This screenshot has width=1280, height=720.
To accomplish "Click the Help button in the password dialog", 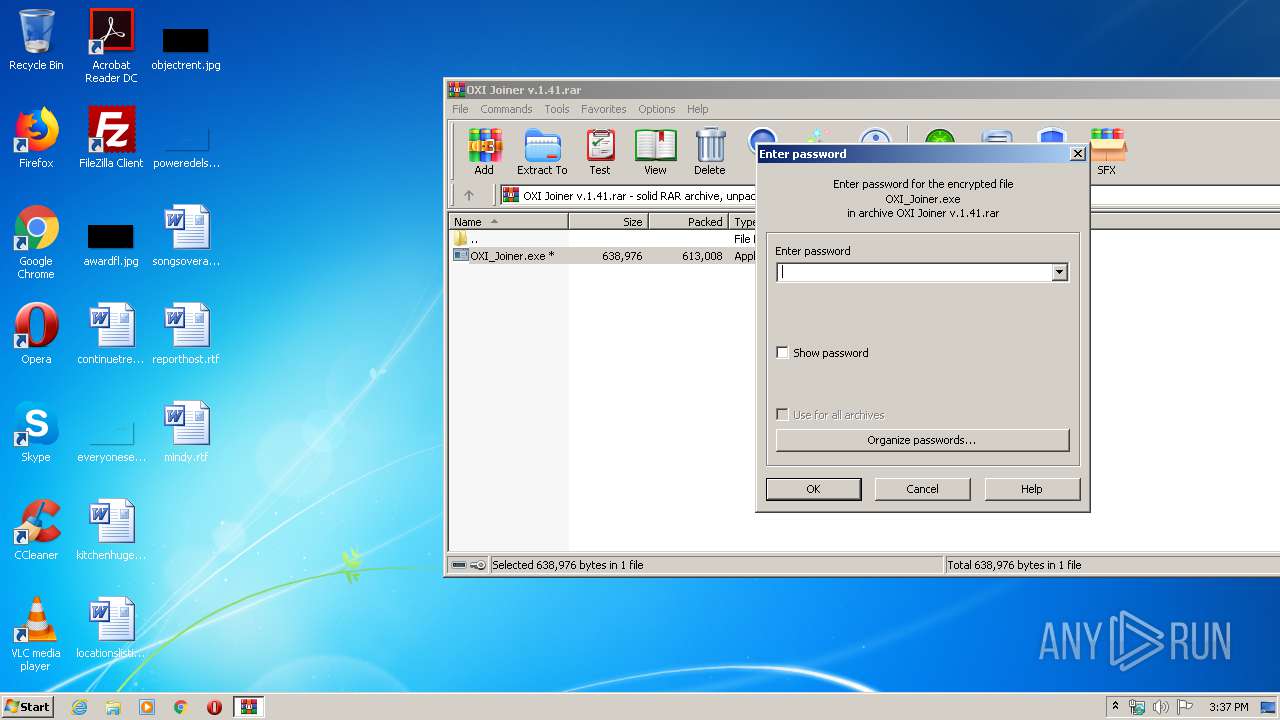I will tap(1032, 489).
